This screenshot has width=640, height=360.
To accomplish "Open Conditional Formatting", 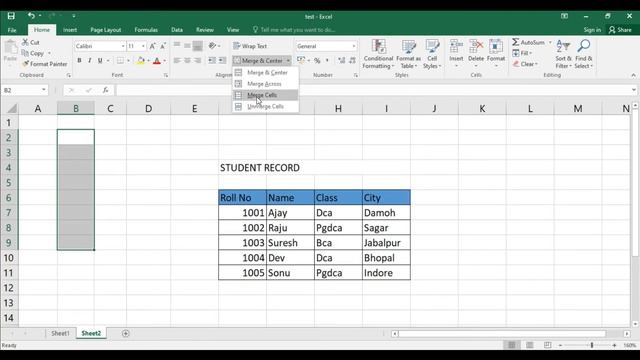I will tap(378, 54).
